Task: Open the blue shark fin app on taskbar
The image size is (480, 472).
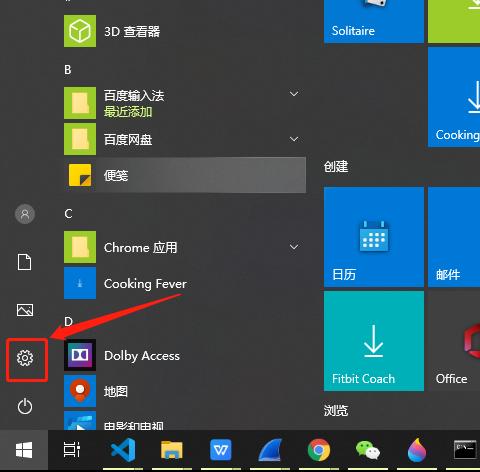Action: point(270,450)
